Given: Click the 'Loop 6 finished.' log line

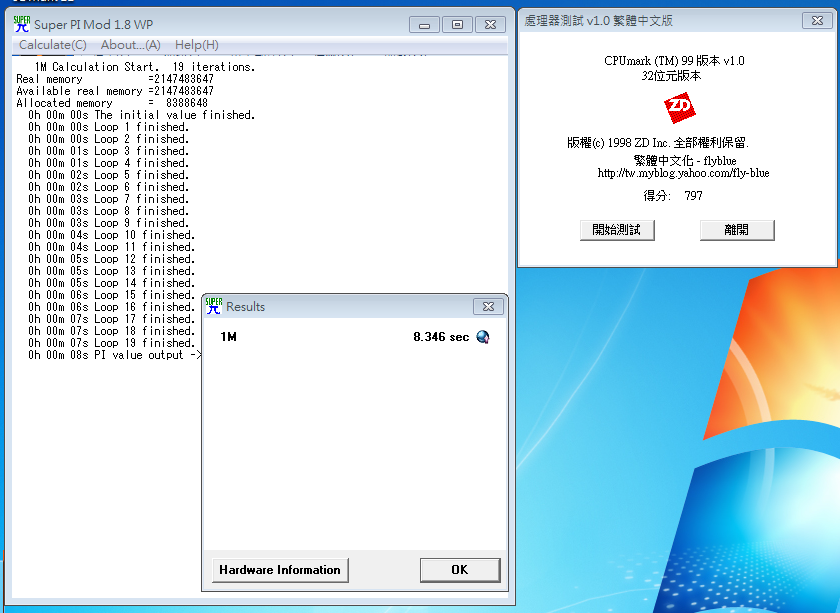Looking at the screenshot, I should click(x=109, y=187).
